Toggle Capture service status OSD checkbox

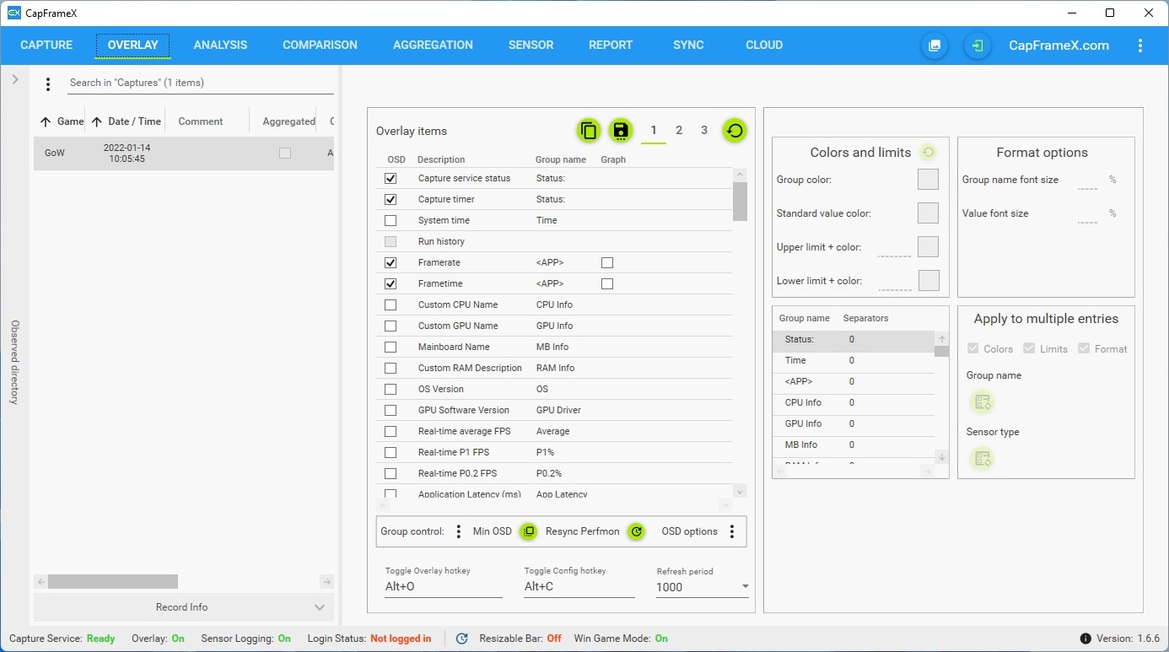click(x=391, y=179)
